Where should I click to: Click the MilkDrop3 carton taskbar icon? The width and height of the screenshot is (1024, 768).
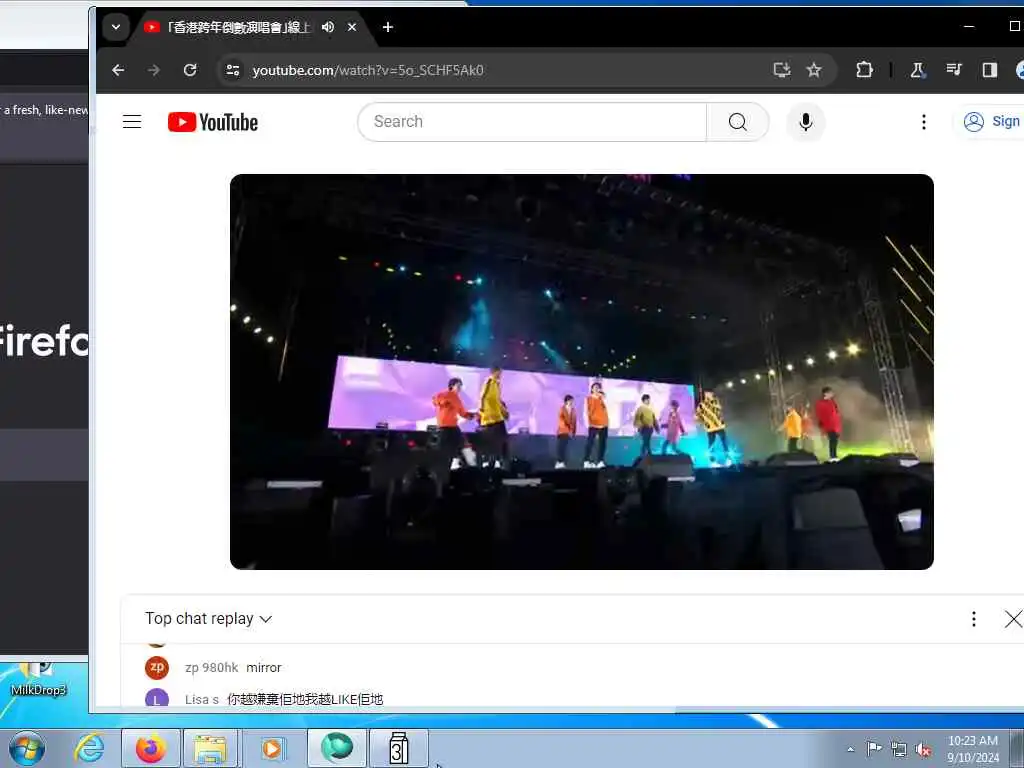pos(399,748)
